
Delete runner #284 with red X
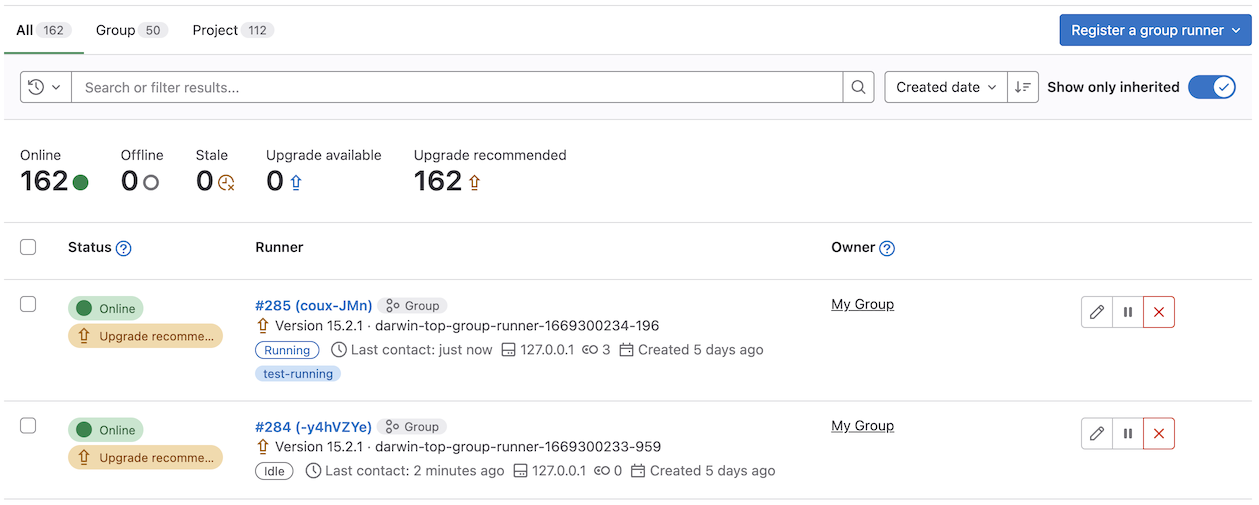pos(1159,433)
